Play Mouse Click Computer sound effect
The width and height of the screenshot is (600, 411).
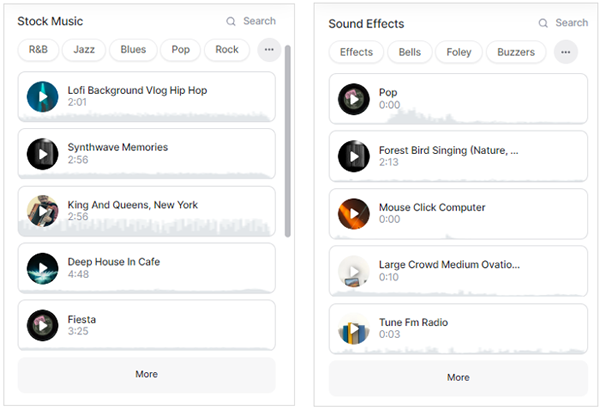pos(354,214)
